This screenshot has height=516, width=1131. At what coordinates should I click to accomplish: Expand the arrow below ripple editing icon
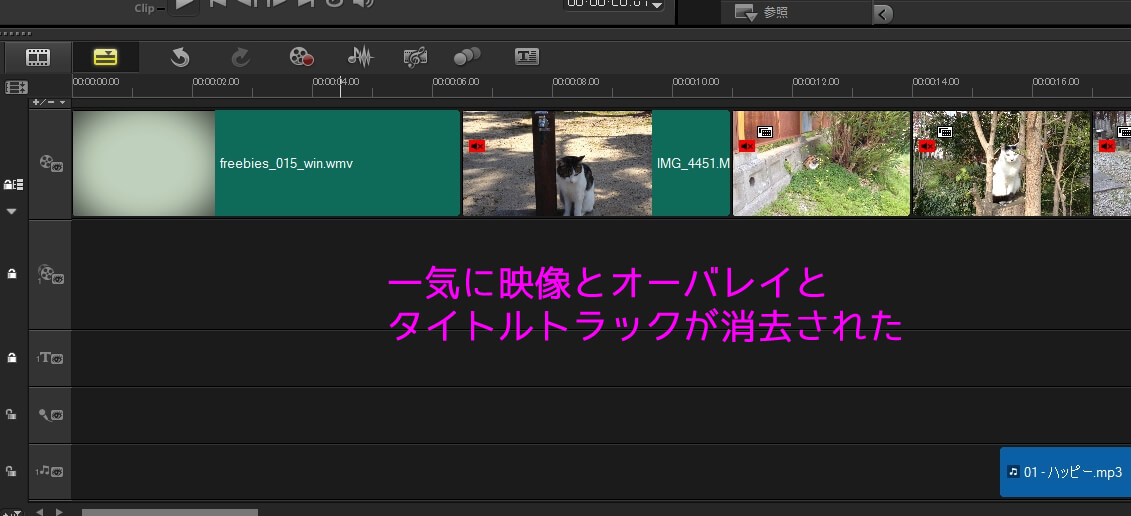pos(12,212)
